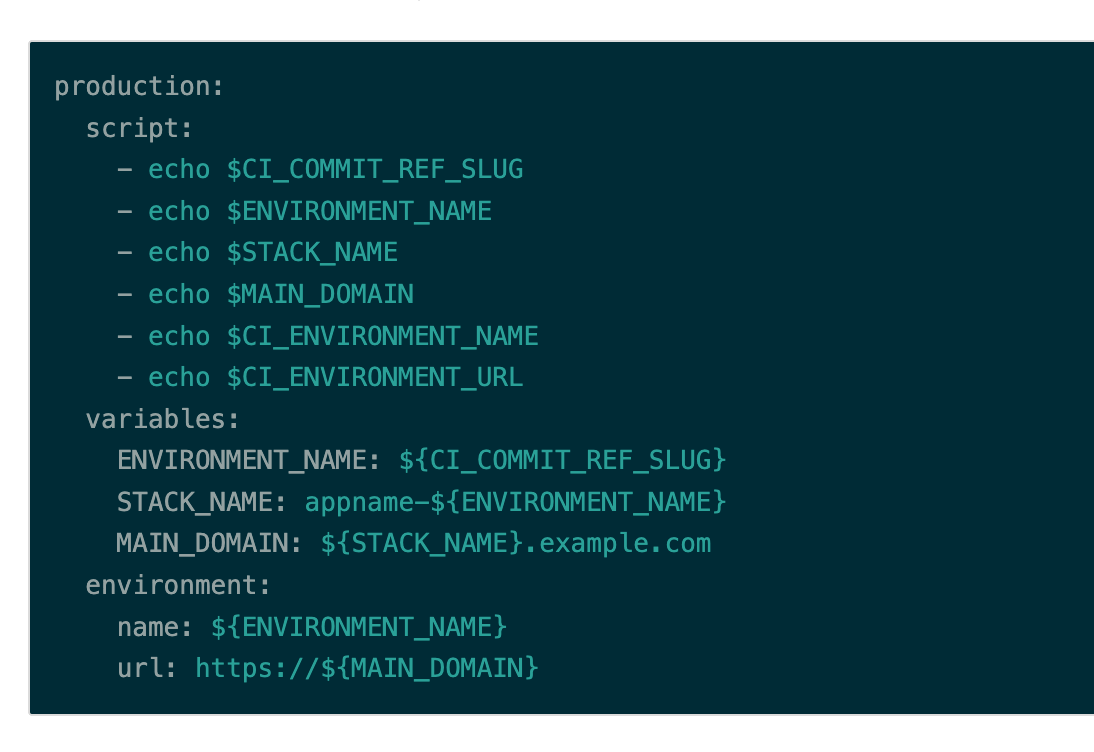This screenshot has width=1094, height=752.
Task: Click the 'environment:' key
Action: coord(178,585)
